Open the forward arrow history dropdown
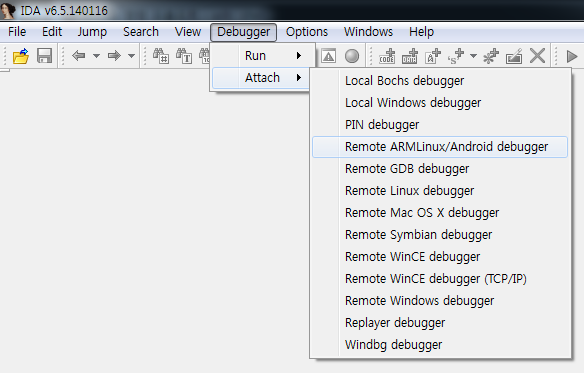The height and width of the screenshot is (373, 584). (131, 56)
